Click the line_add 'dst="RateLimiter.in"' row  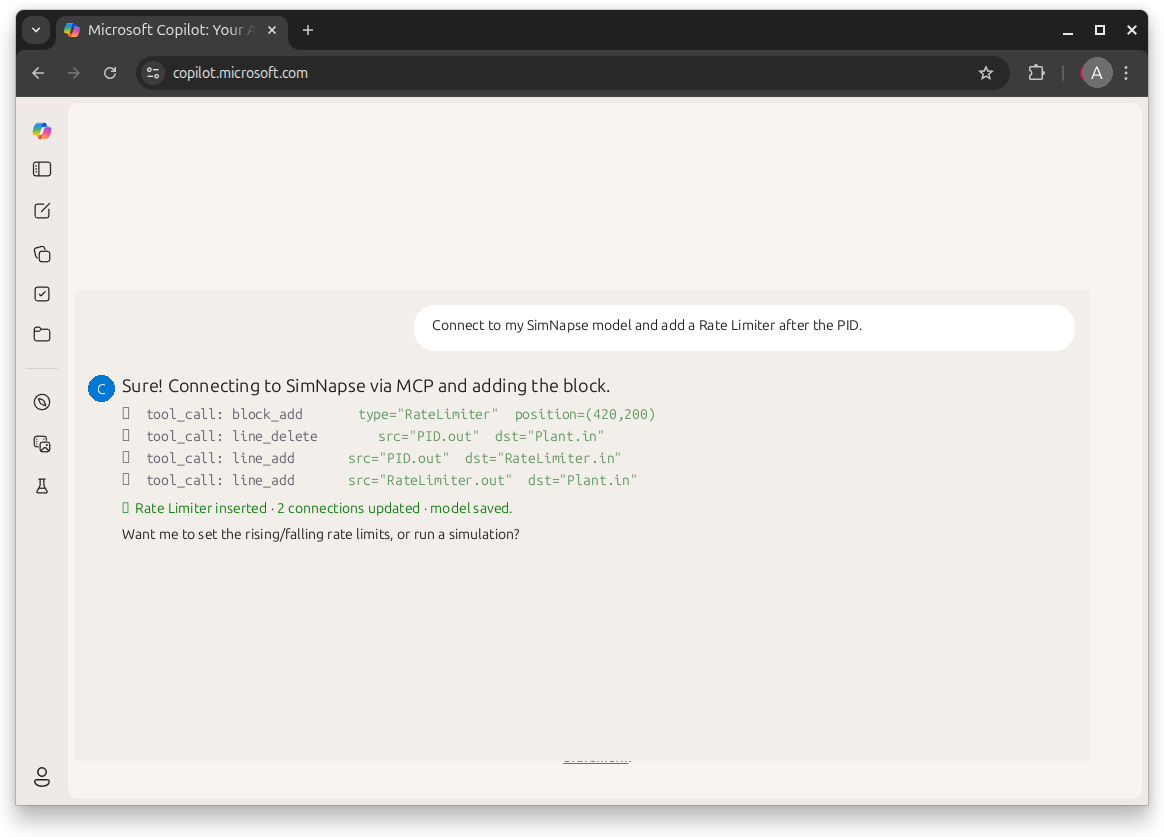(x=371, y=459)
